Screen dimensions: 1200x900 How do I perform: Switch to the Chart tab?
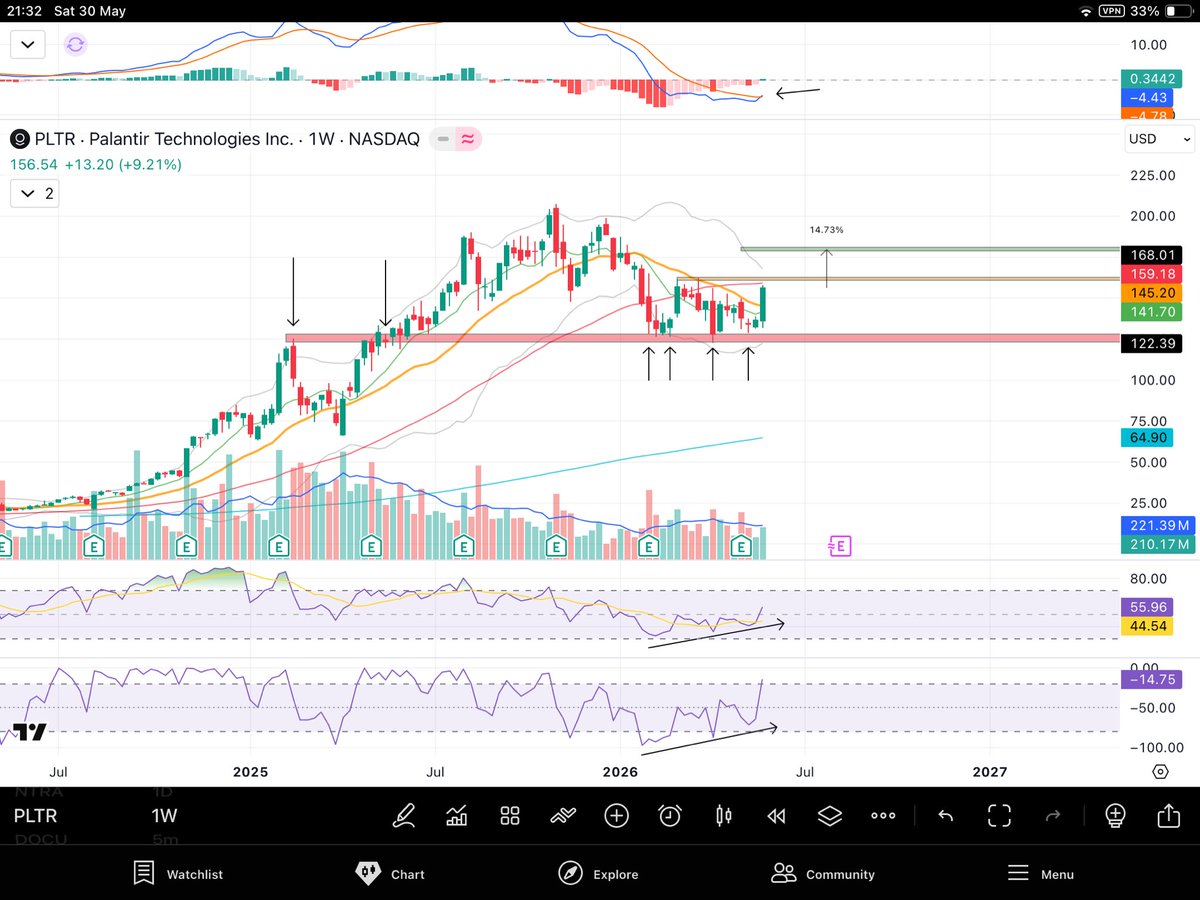point(390,873)
